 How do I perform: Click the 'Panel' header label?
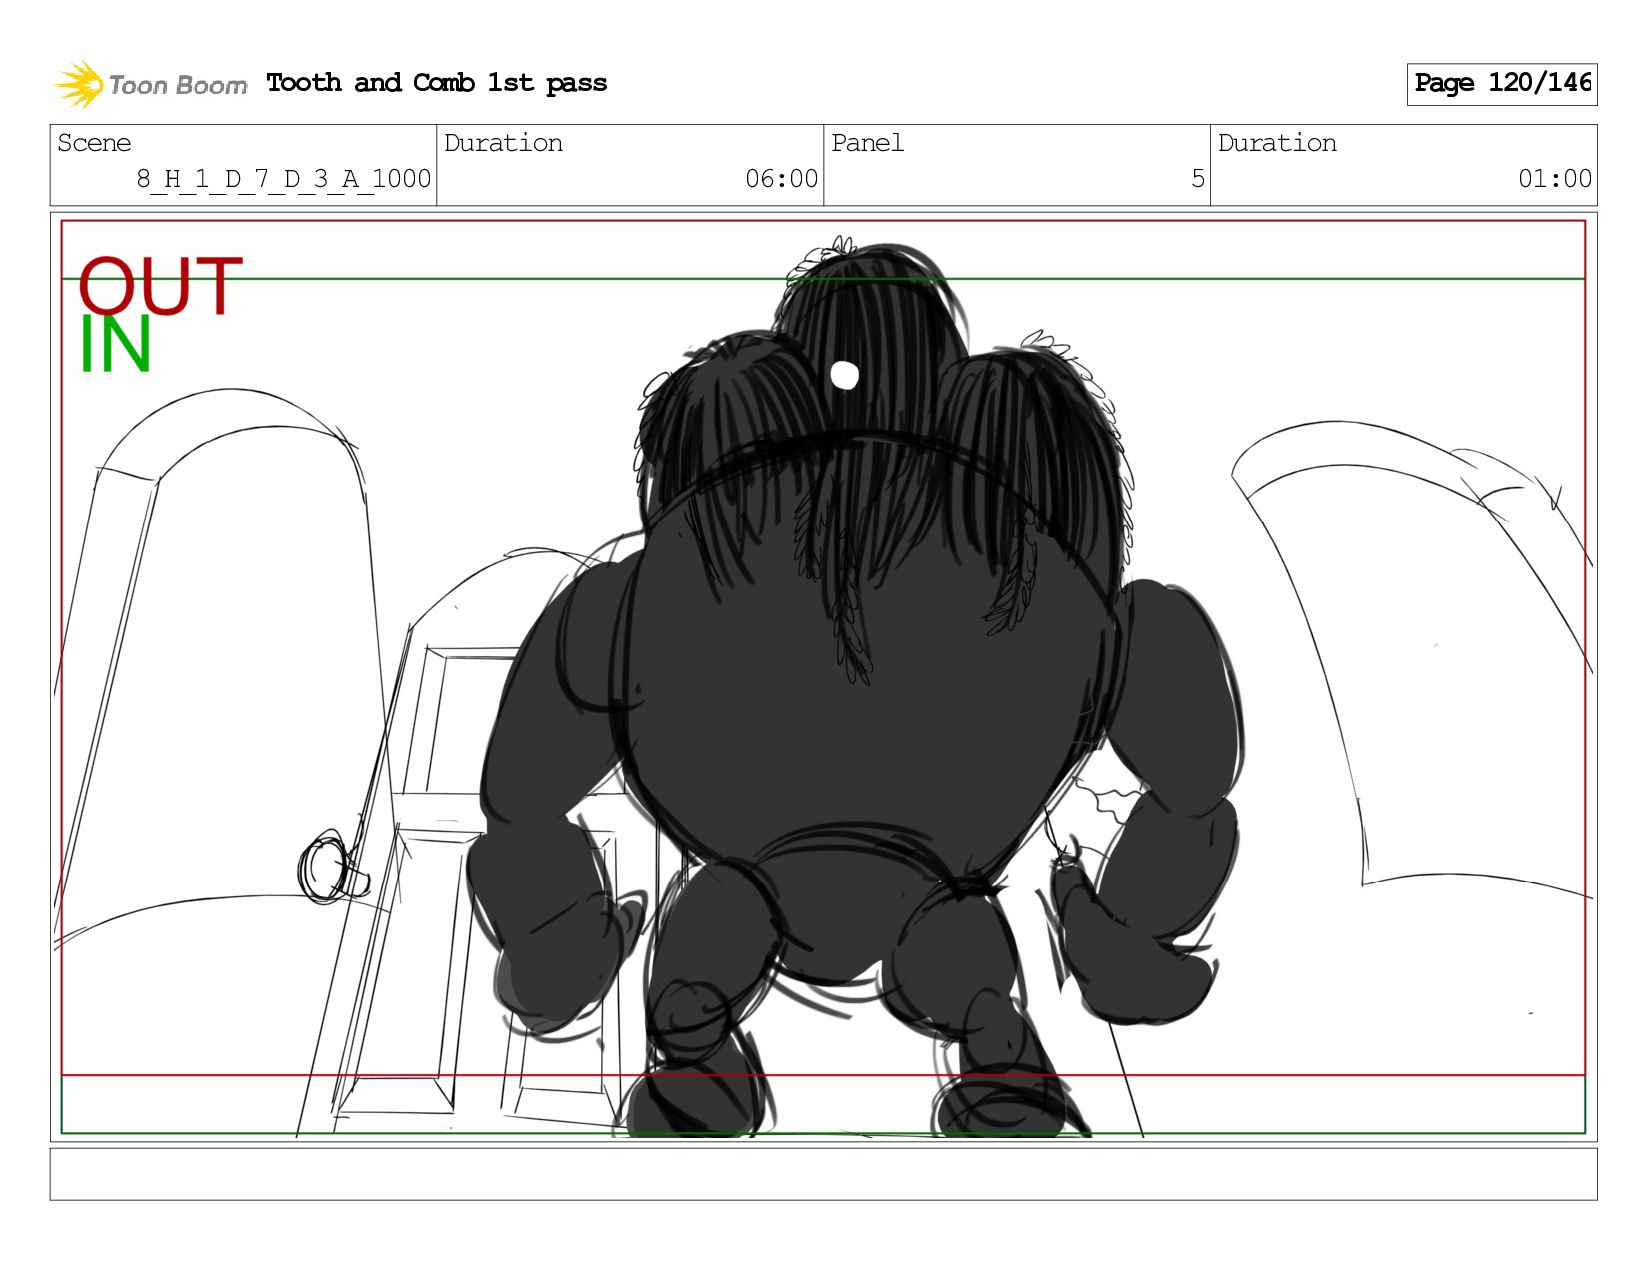point(867,143)
